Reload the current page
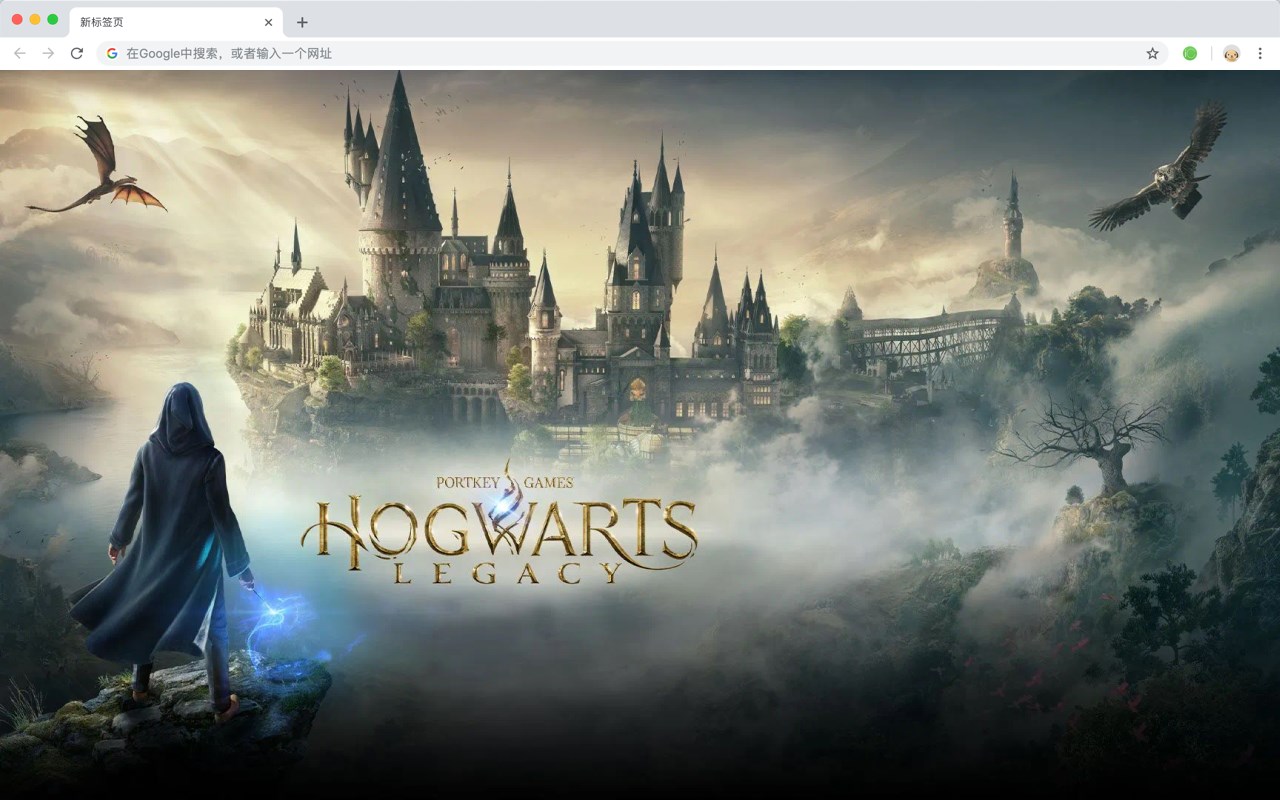Image resolution: width=1280 pixels, height=800 pixels. 77,53
